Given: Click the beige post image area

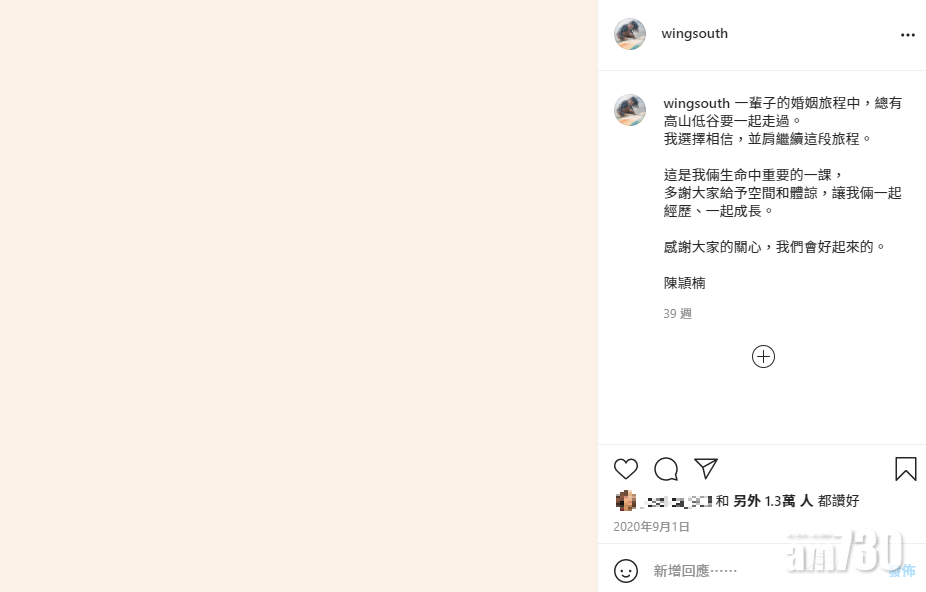Looking at the screenshot, I should 299,296.
